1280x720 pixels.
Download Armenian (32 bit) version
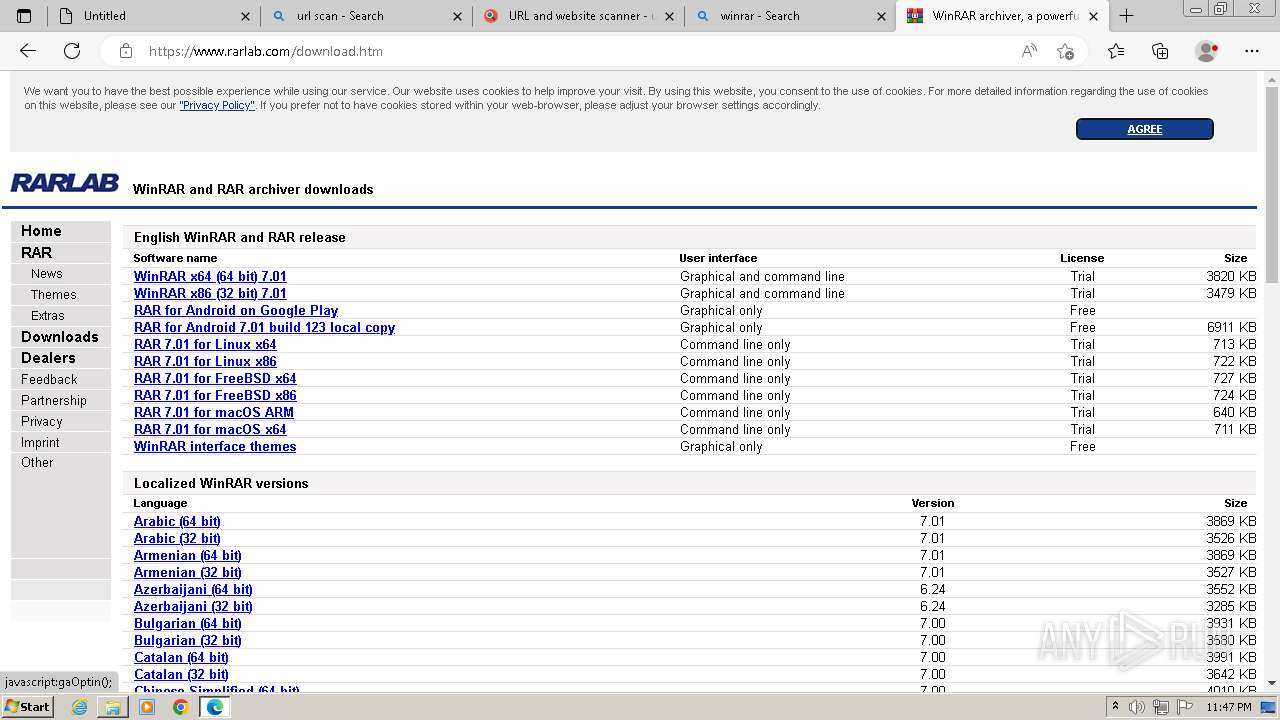188,573
